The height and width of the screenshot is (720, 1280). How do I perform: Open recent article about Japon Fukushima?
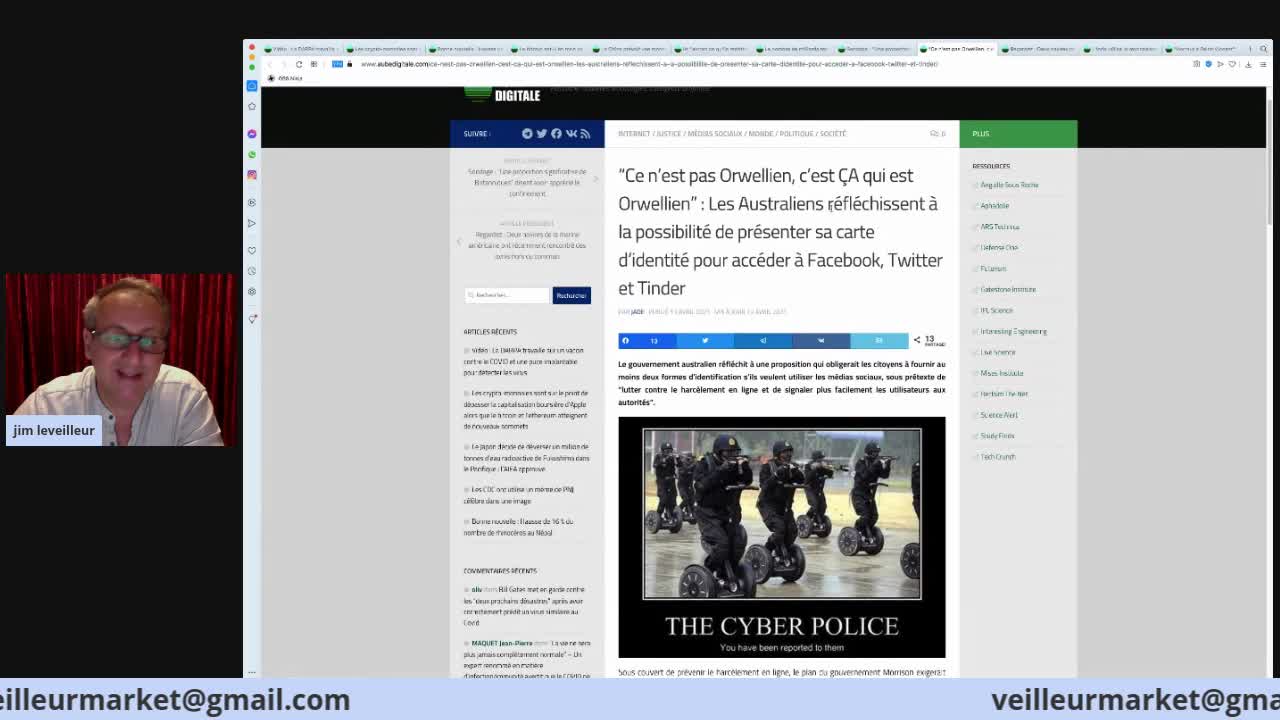point(527,457)
